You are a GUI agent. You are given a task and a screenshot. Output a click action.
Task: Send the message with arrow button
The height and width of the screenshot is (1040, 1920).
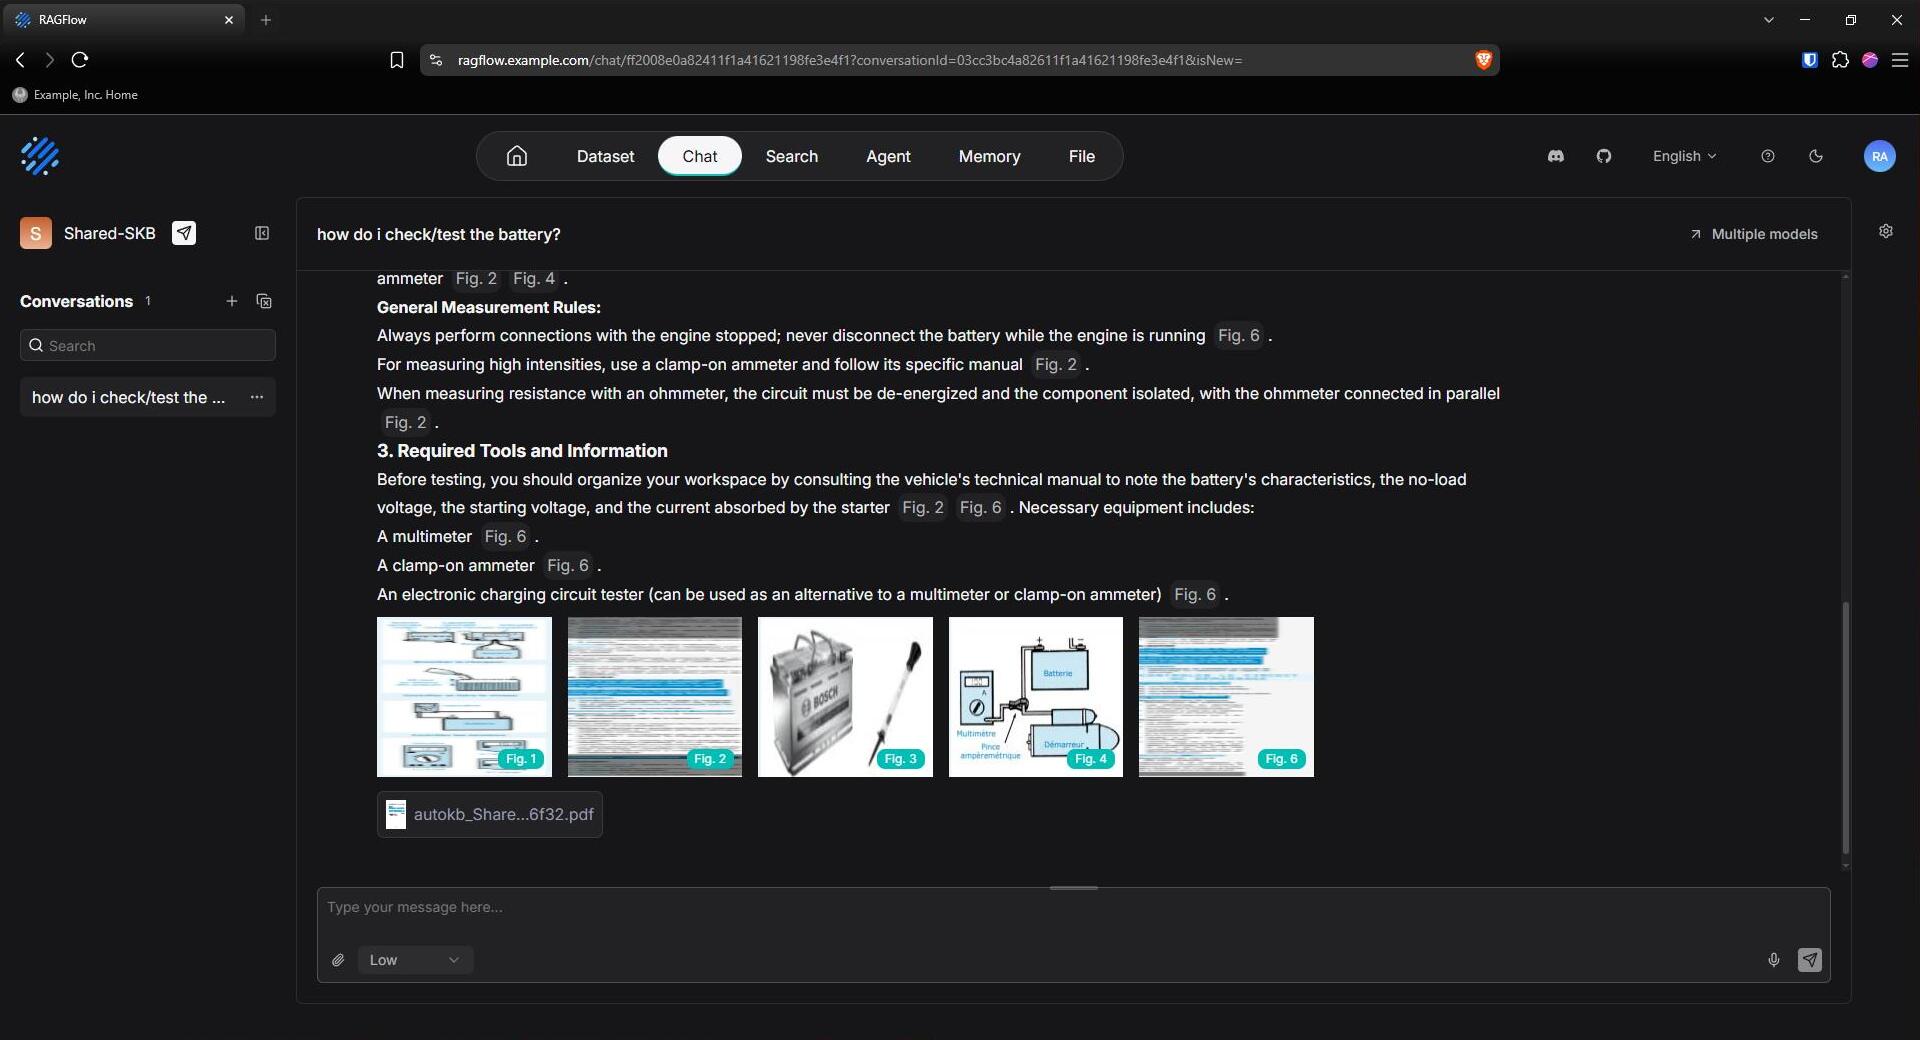click(1810, 960)
